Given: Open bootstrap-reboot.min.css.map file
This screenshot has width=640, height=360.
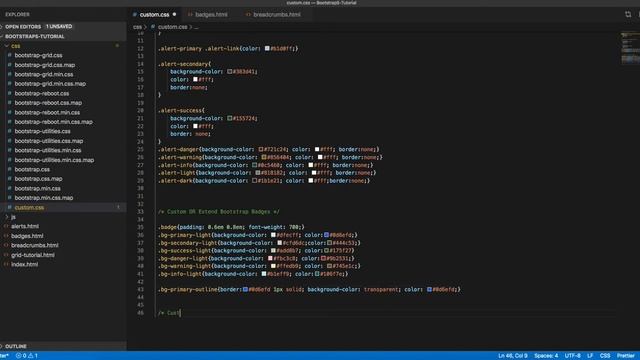Looking at the screenshot, I should pyautogui.click(x=53, y=122).
